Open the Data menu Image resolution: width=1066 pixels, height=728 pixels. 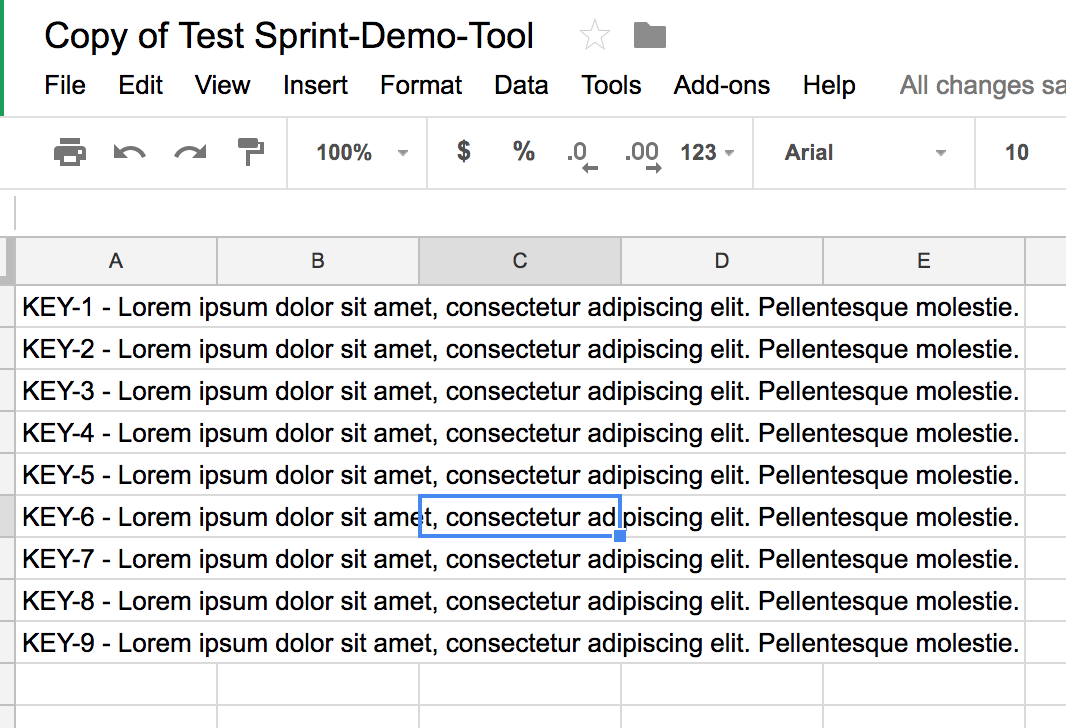521,86
